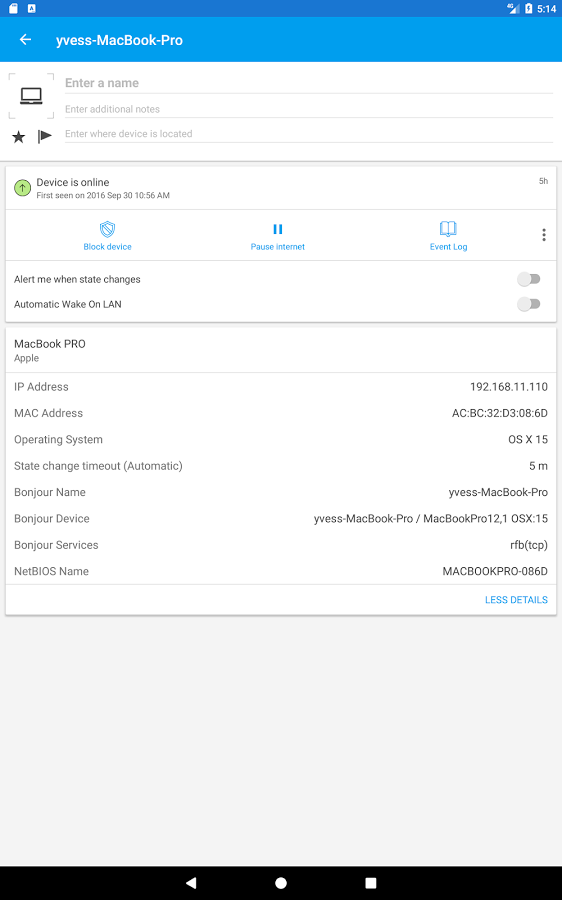Pause internet for this device

[278, 236]
